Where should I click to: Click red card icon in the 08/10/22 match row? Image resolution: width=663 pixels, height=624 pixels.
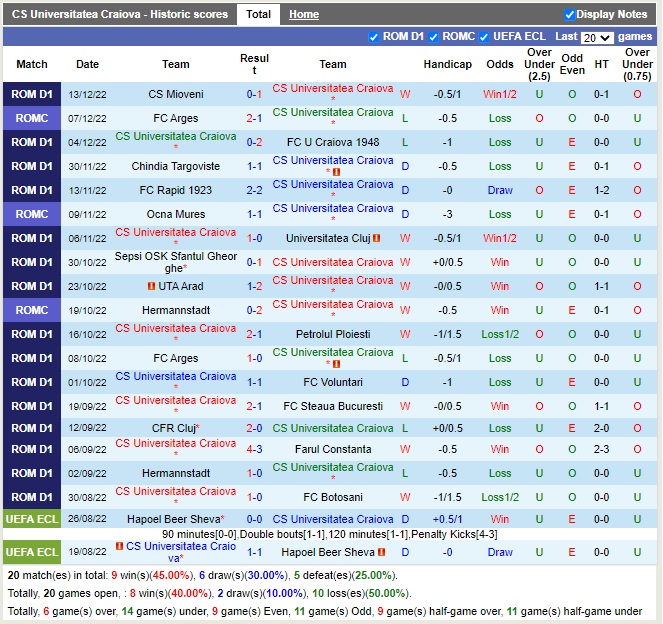point(337,364)
